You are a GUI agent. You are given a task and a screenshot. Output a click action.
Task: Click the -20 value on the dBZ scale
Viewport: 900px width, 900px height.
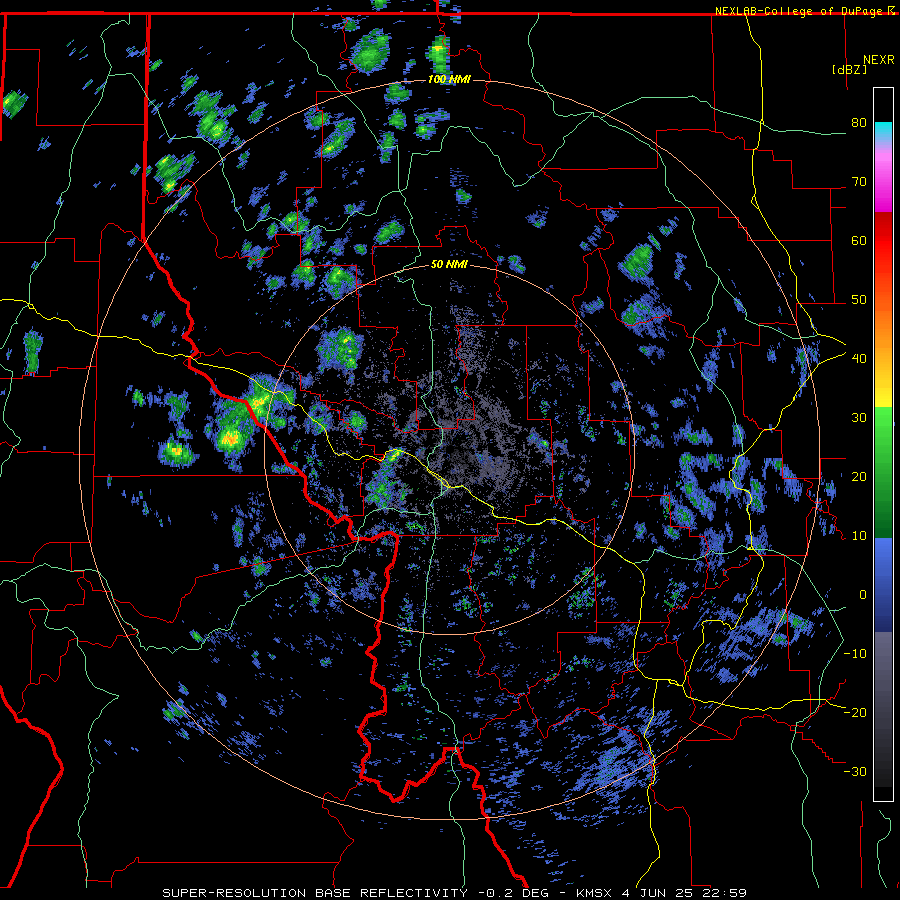coord(855,712)
